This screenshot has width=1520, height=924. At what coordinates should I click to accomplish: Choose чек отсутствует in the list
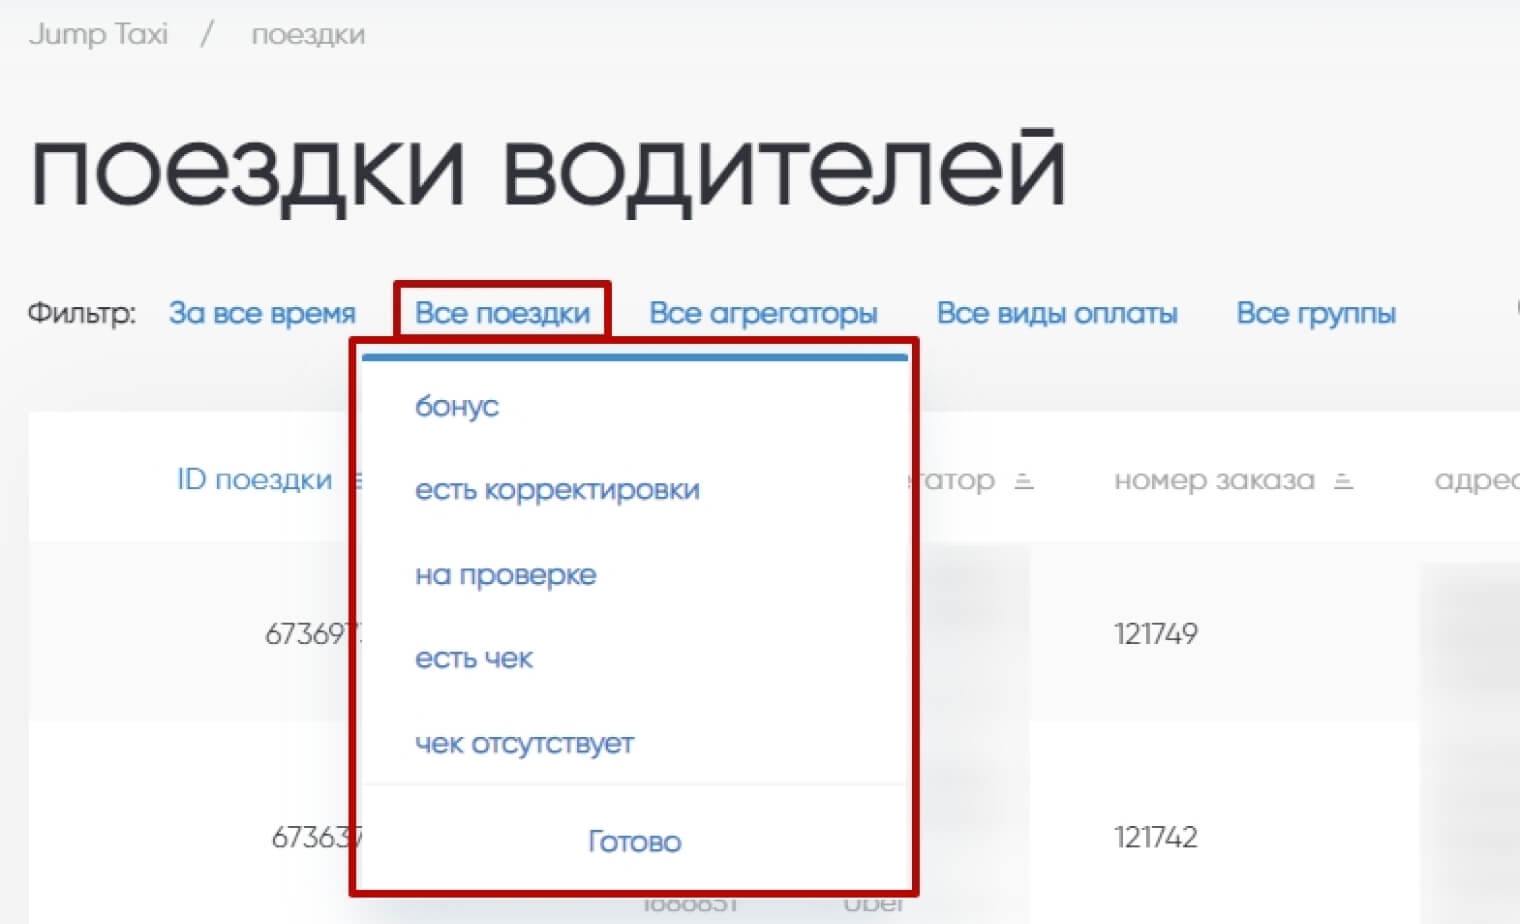(x=524, y=743)
